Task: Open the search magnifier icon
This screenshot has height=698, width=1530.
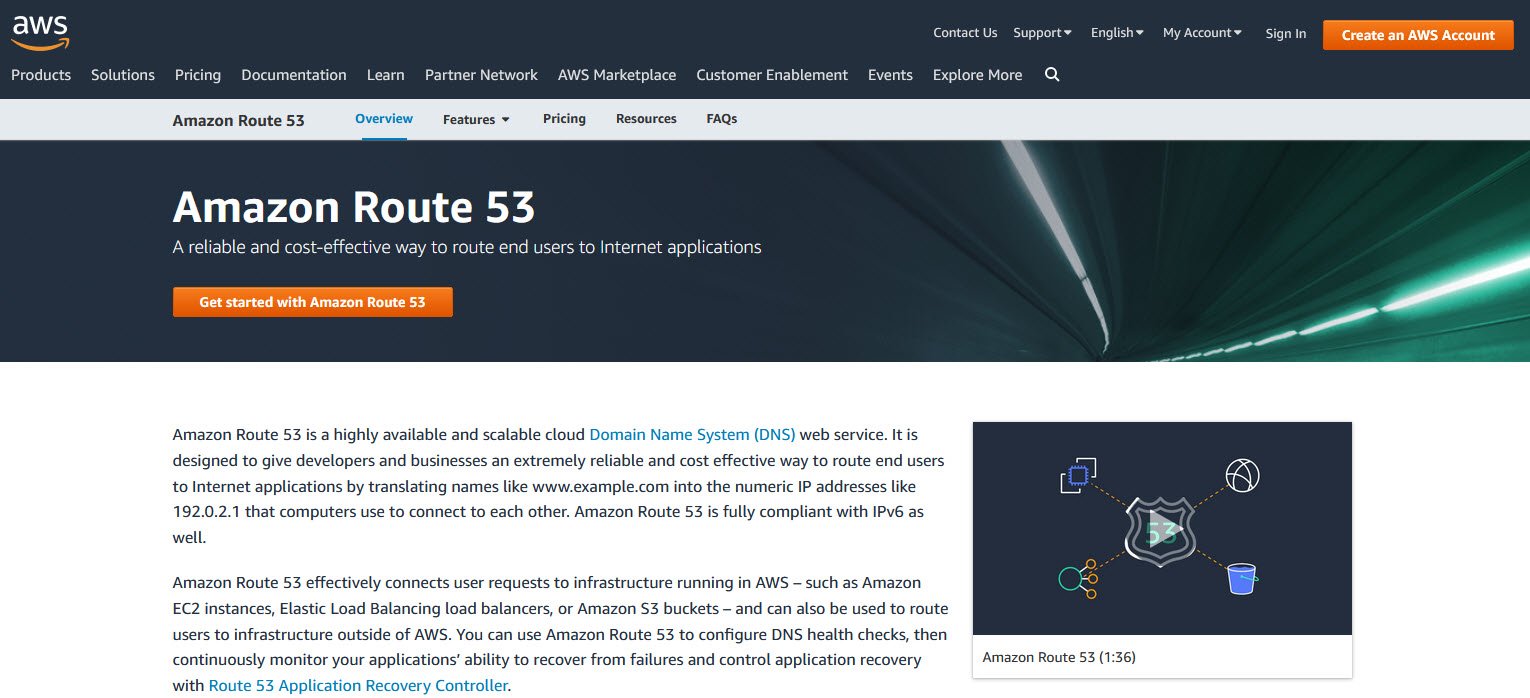Action: (1052, 75)
